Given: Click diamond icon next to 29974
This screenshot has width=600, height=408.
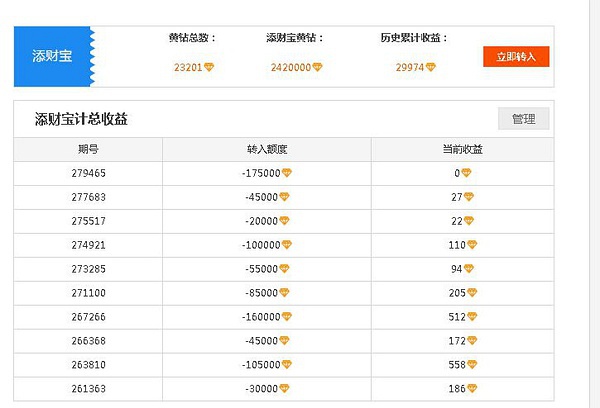Looking at the screenshot, I should tap(430, 67).
